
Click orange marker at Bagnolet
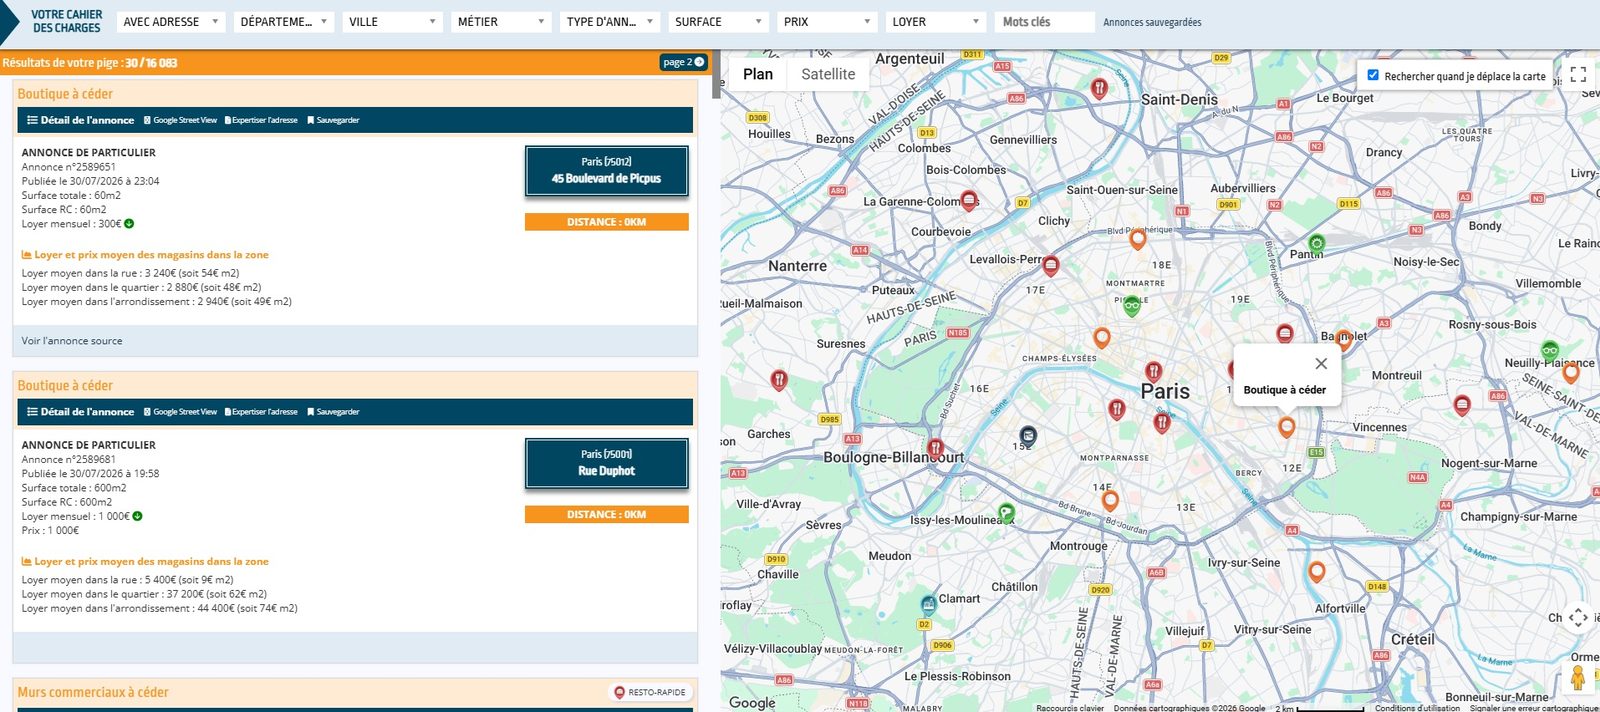pos(1344,340)
